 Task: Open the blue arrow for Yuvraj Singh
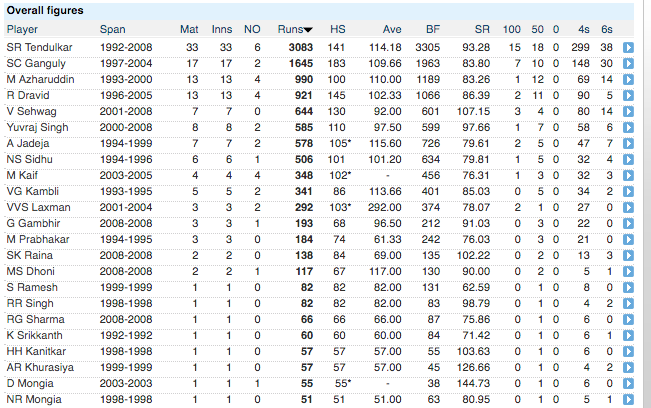coord(628,127)
